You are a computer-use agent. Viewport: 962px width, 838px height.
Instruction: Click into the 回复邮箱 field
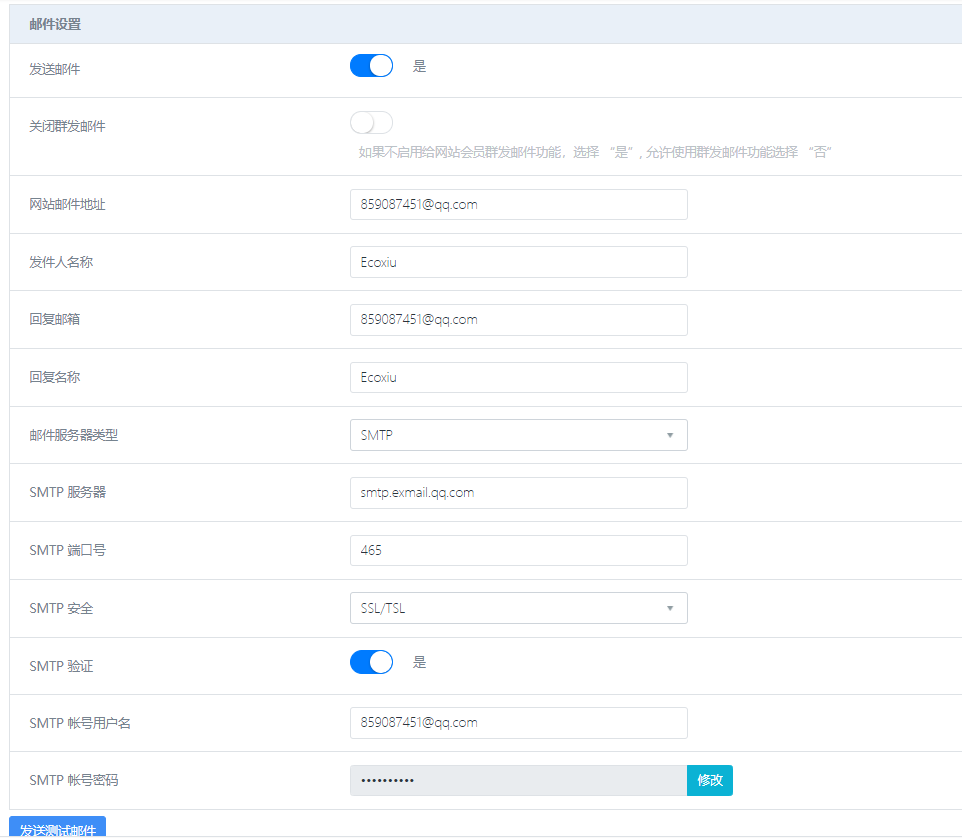[x=518, y=320]
